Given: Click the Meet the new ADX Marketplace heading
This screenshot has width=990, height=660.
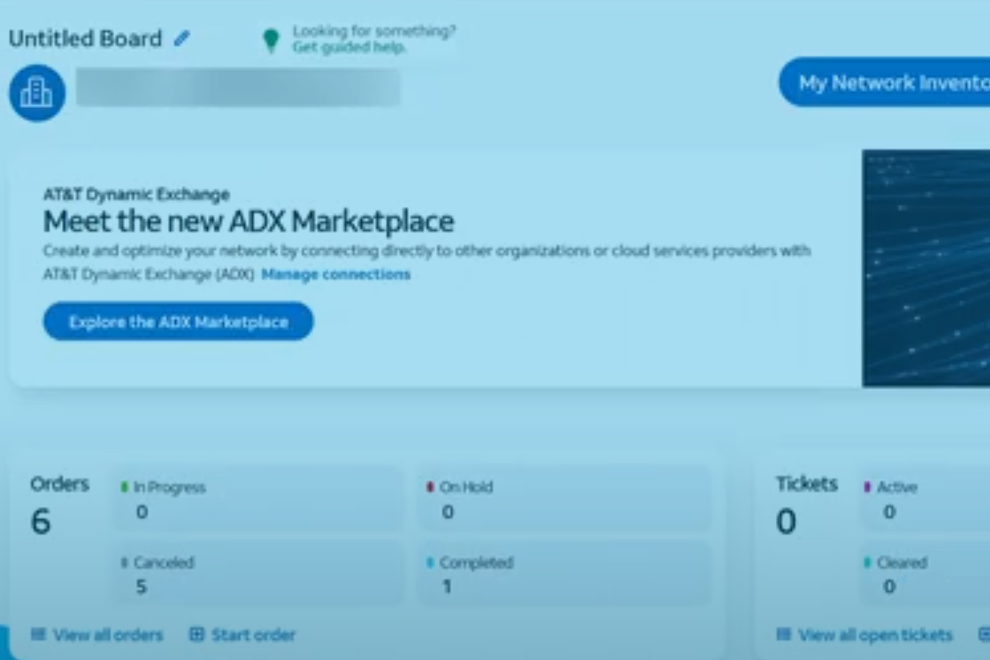Looking at the screenshot, I should click(x=249, y=221).
